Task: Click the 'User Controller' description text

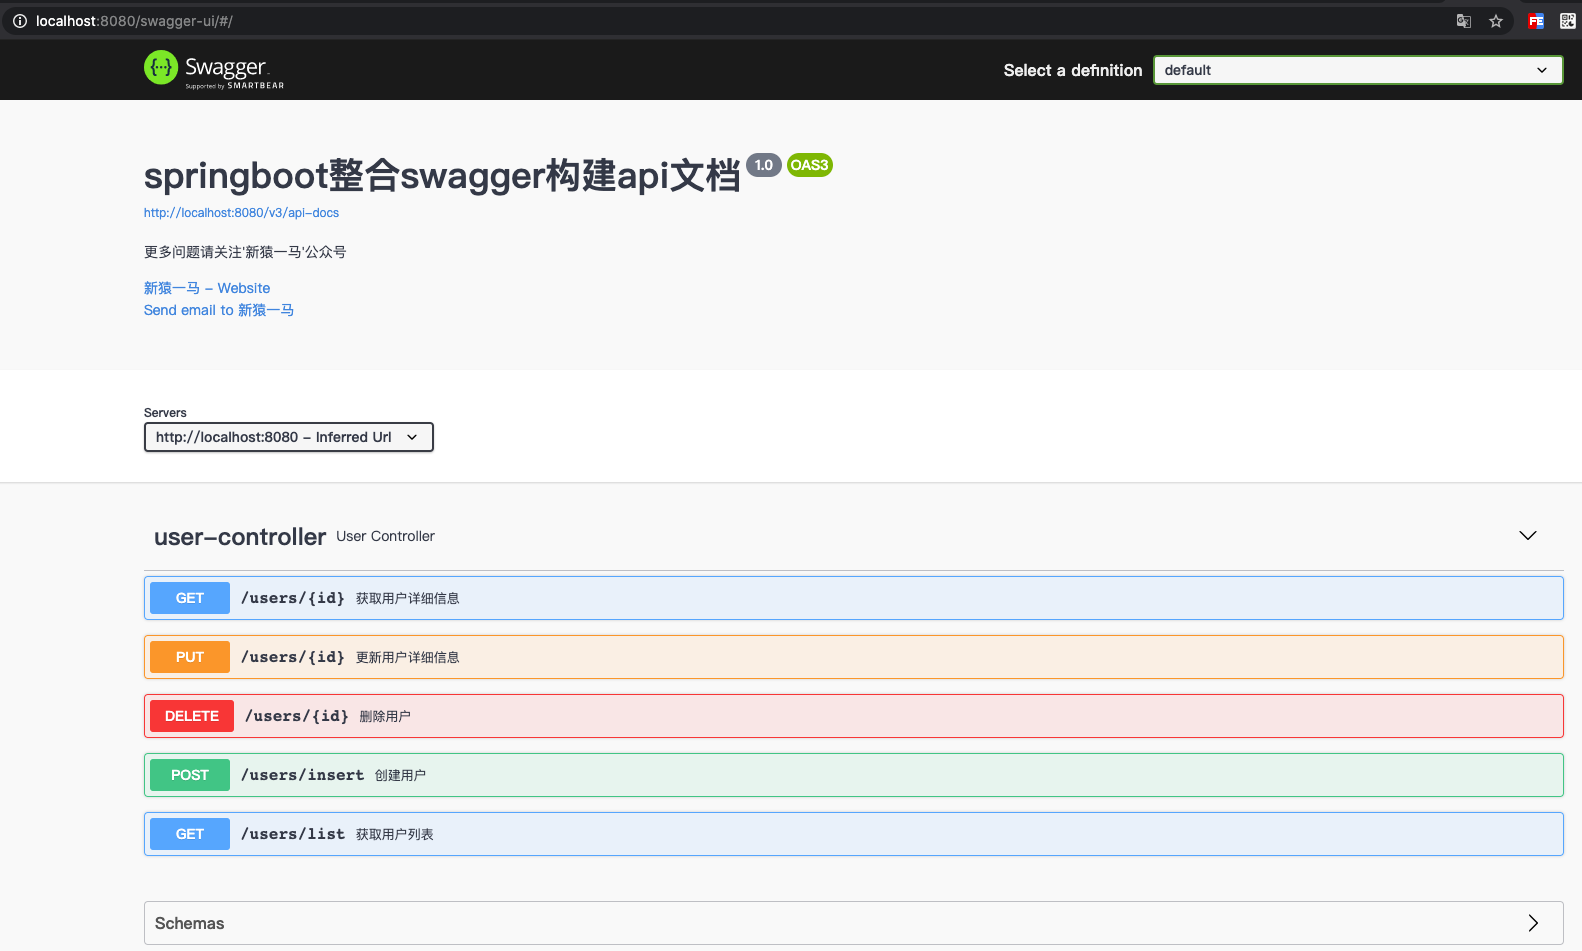Action: click(386, 536)
